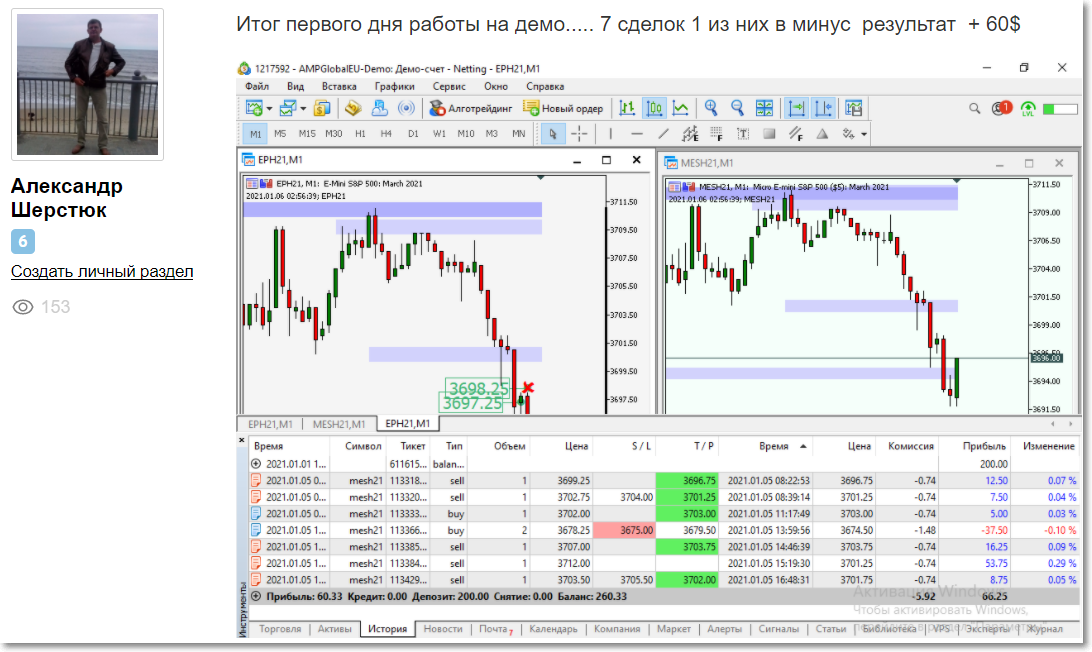Open the notifications icon with red badge
The image size is (1092, 652).
coord(1001,108)
